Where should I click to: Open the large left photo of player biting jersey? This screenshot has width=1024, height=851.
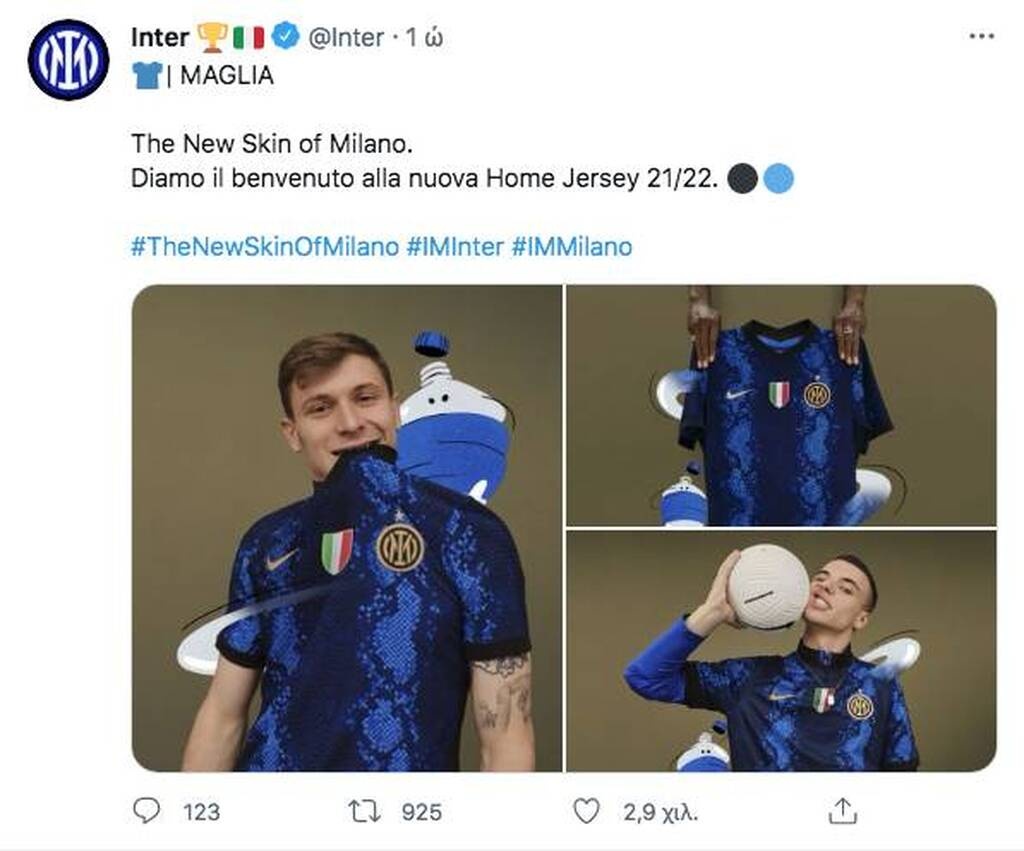tap(347, 527)
